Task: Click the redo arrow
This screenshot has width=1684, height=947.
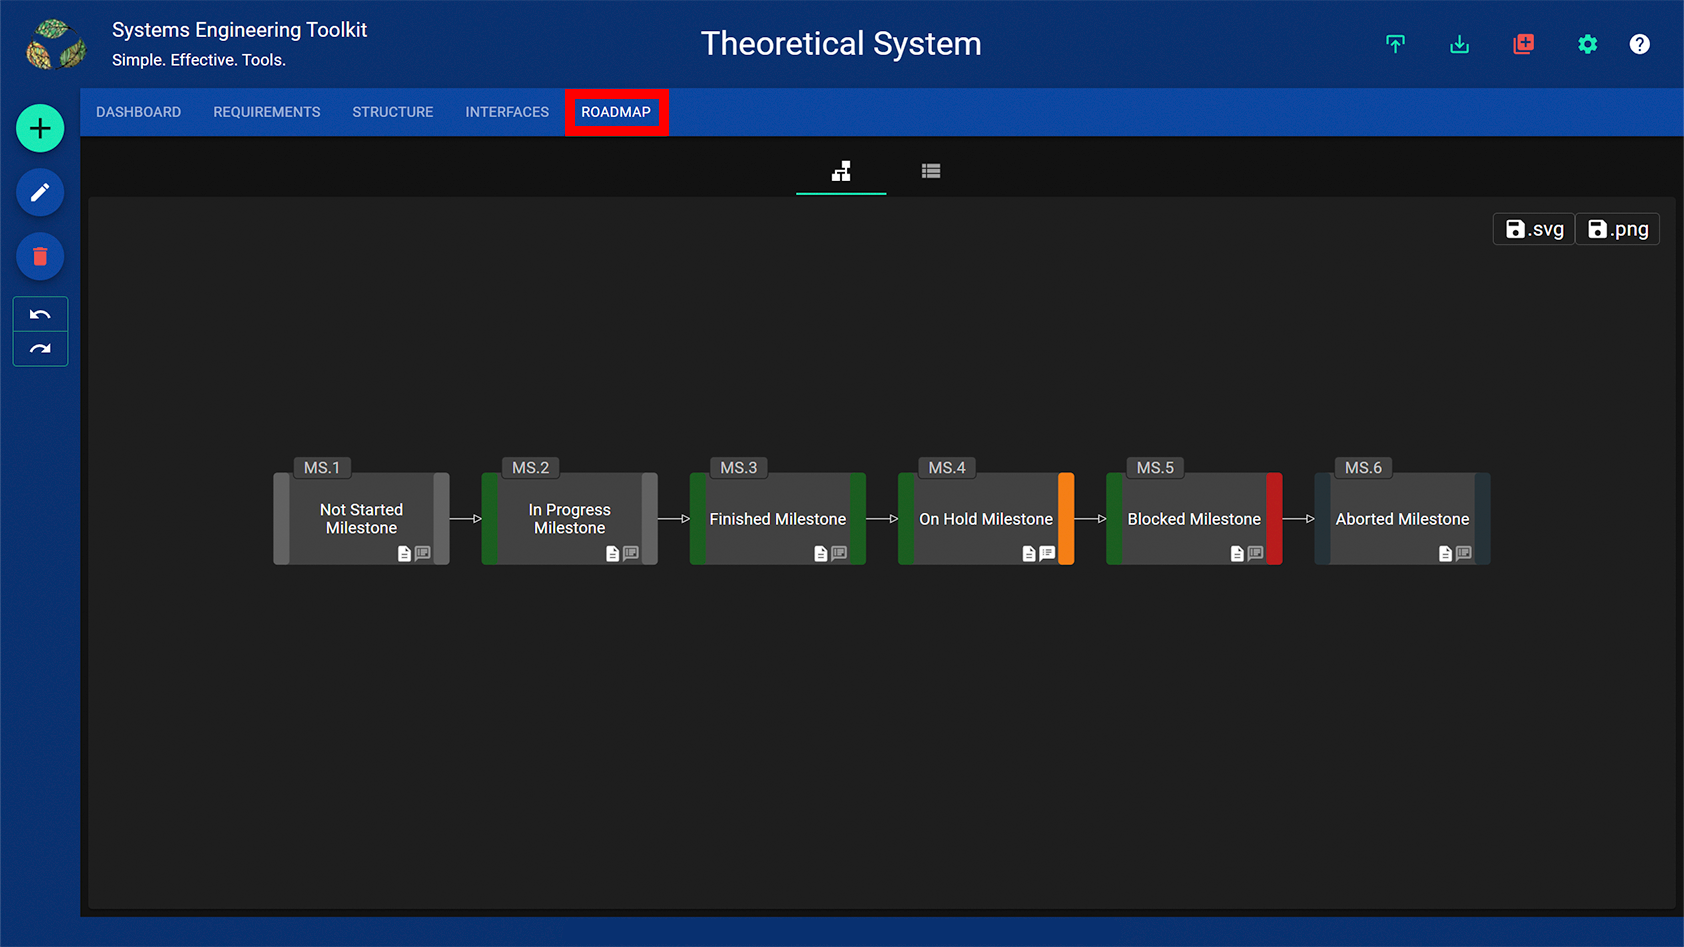Action: pyautogui.click(x=40, y=349)
